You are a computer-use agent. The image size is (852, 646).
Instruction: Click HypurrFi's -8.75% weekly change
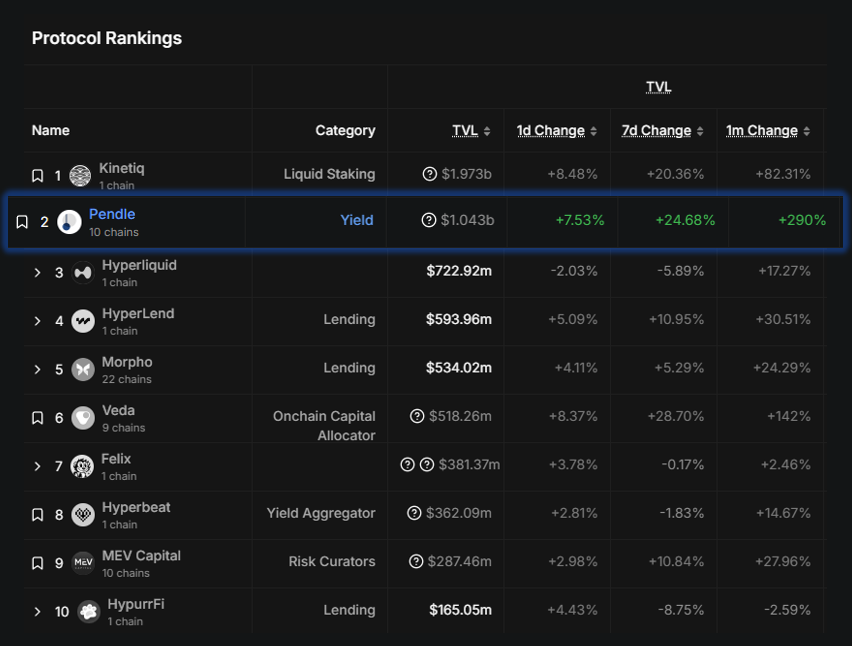click(681, 610)
